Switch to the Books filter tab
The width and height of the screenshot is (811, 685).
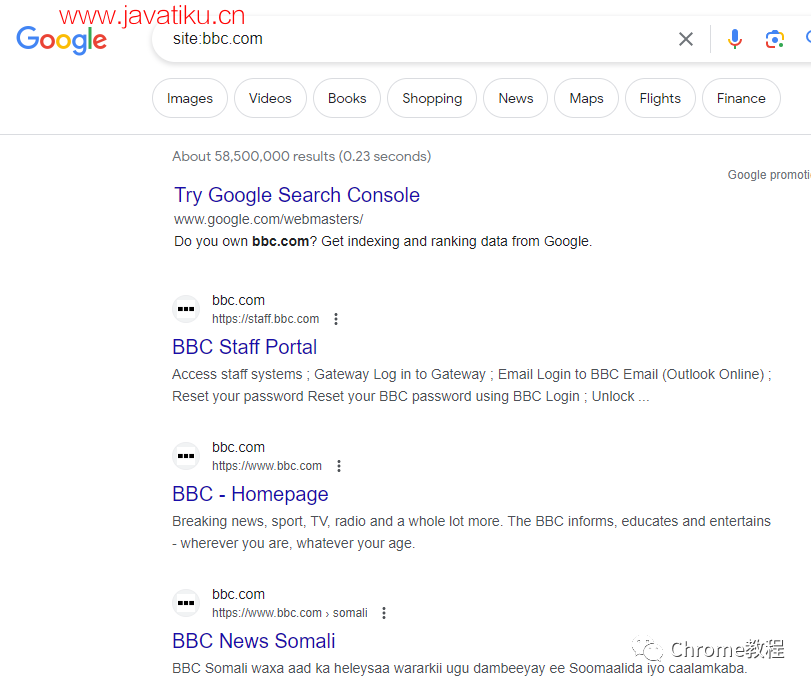pos(347,98)
